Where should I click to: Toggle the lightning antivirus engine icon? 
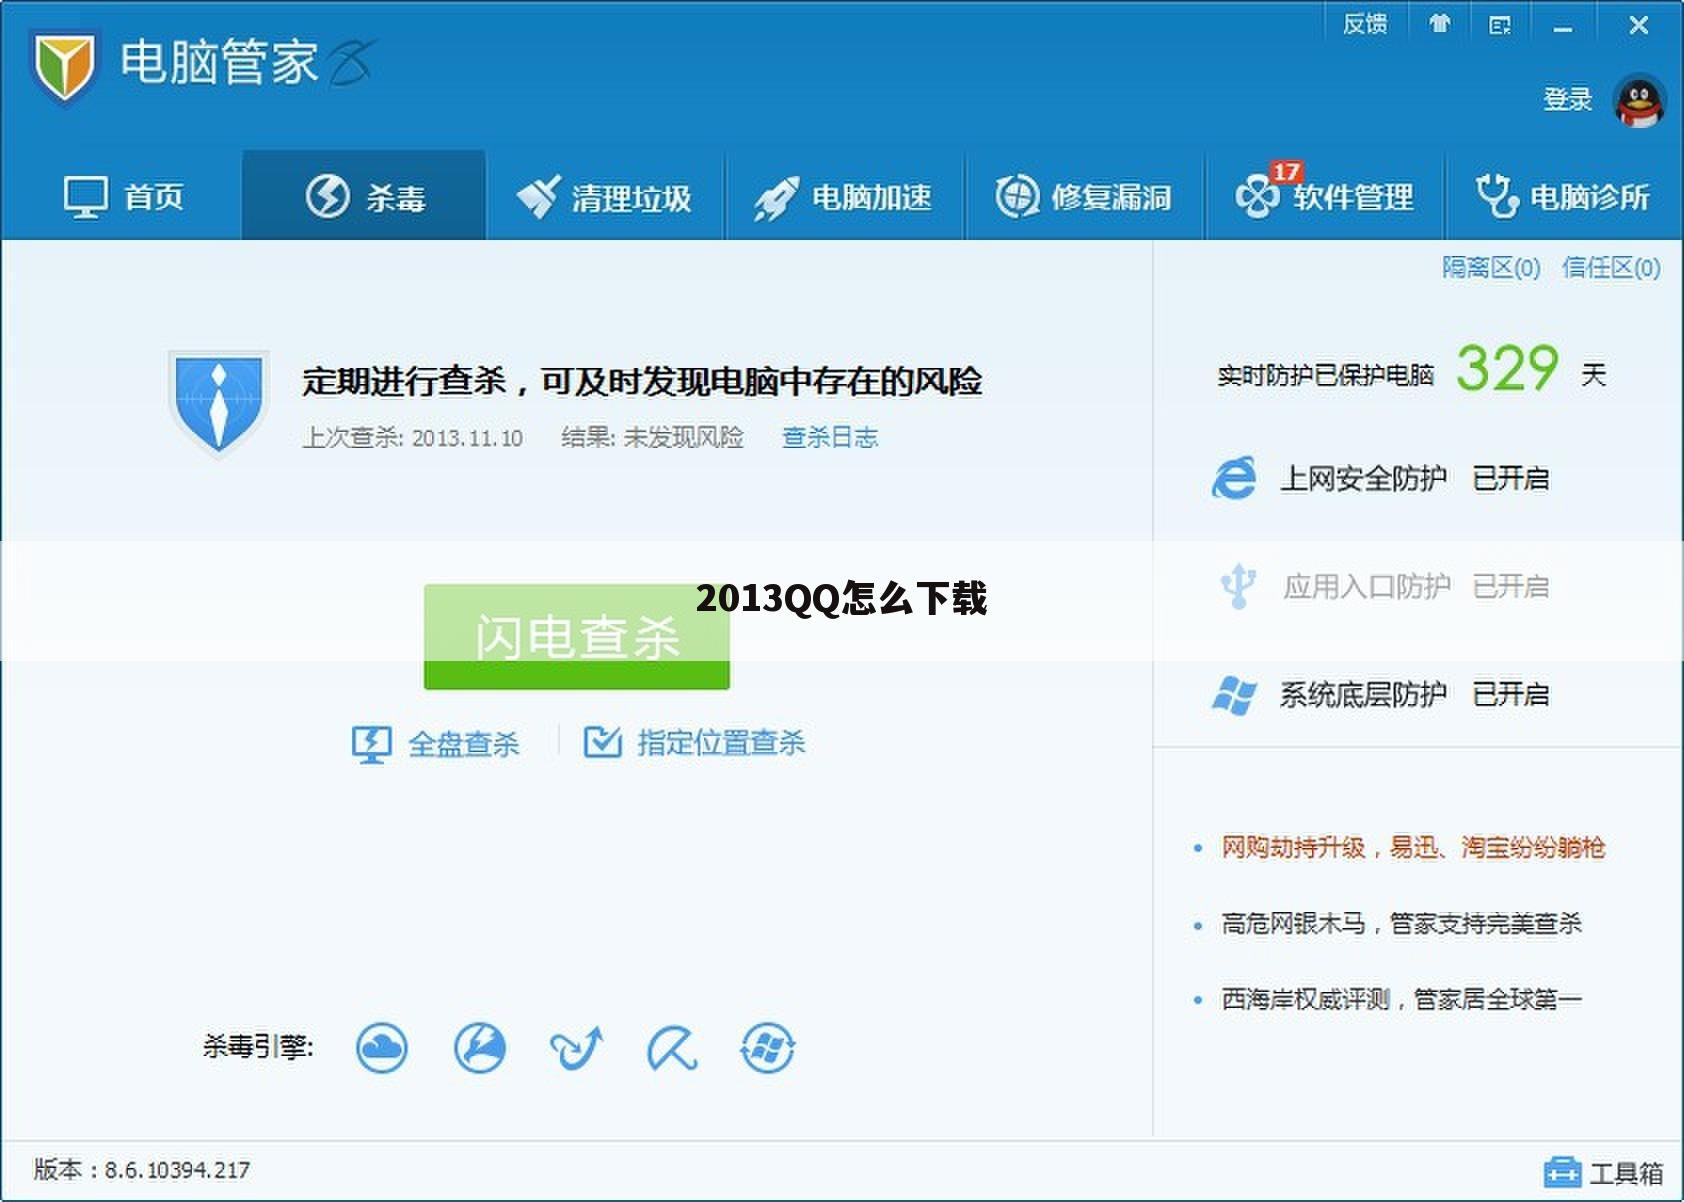[x=479, y=1048]
